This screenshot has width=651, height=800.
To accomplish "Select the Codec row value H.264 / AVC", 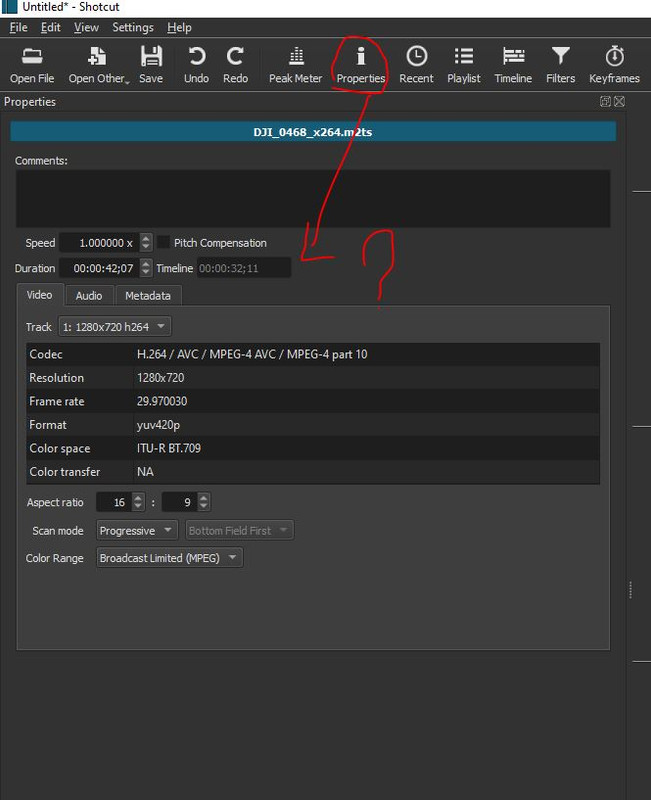I will pos(252,355).
